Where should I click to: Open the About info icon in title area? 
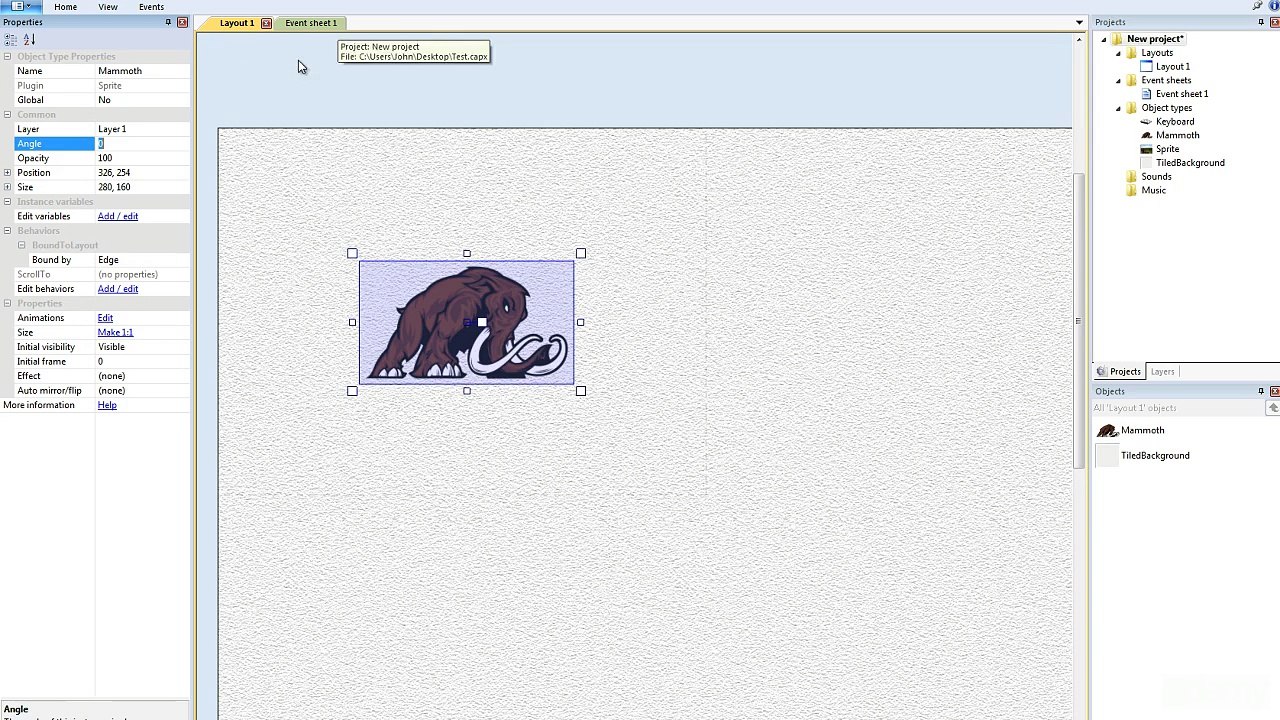click(x=1273, y=6)
